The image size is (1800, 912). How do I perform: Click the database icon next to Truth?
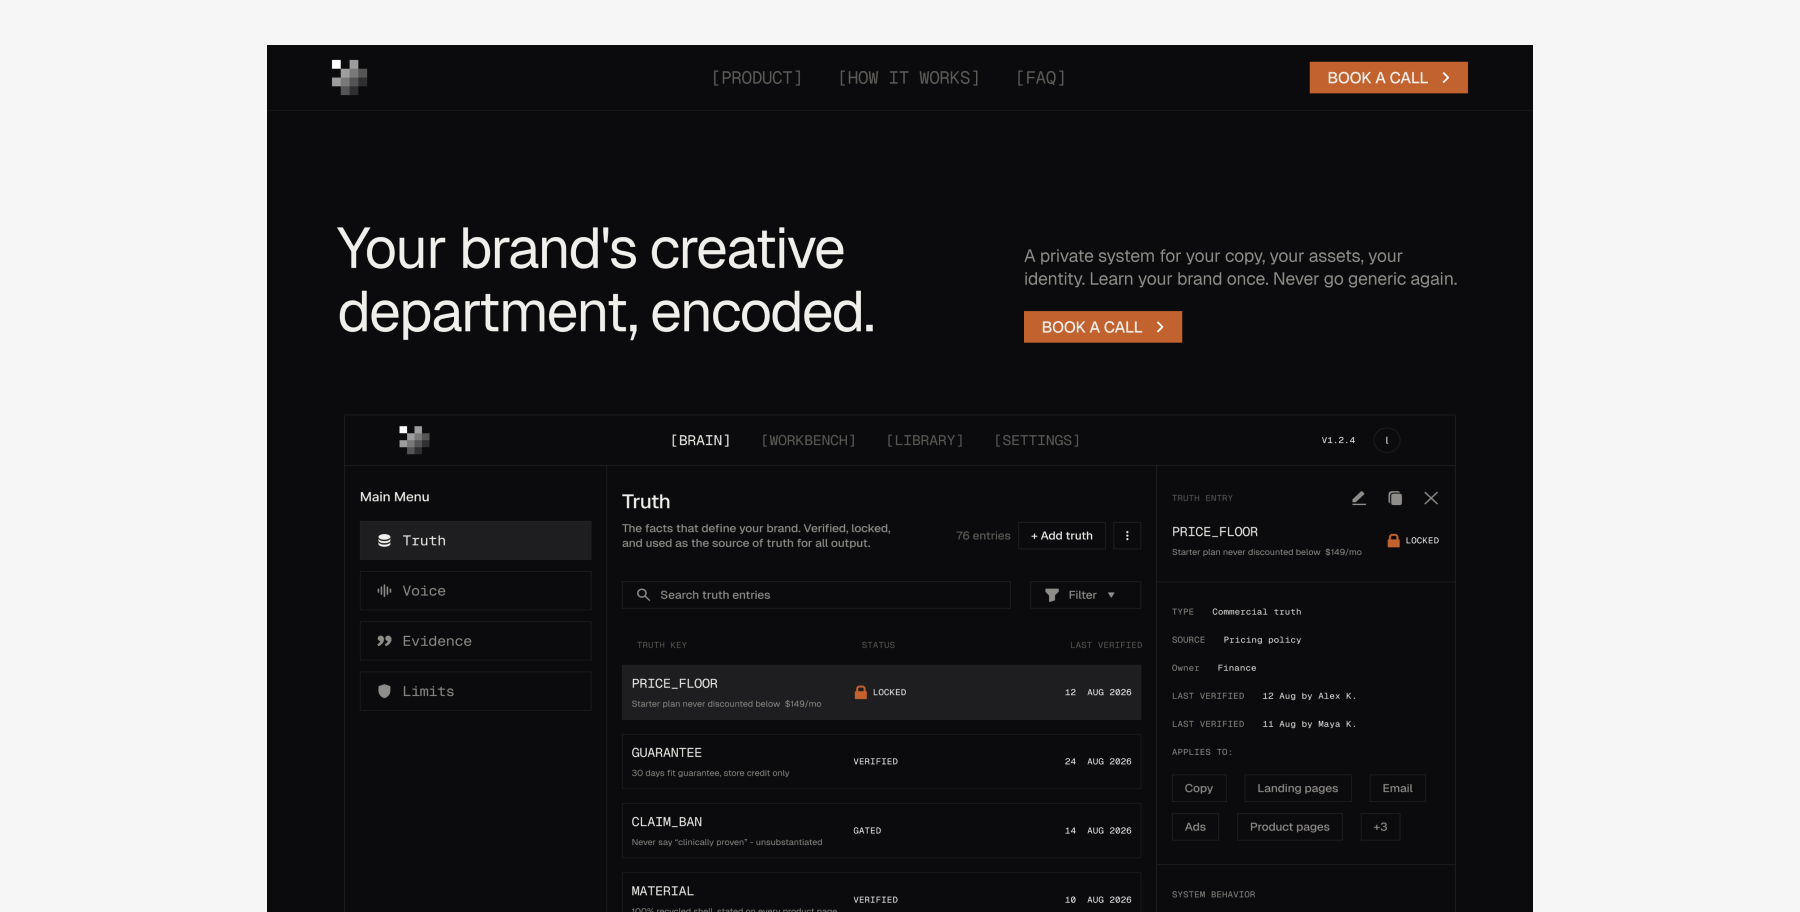point(384,541)
